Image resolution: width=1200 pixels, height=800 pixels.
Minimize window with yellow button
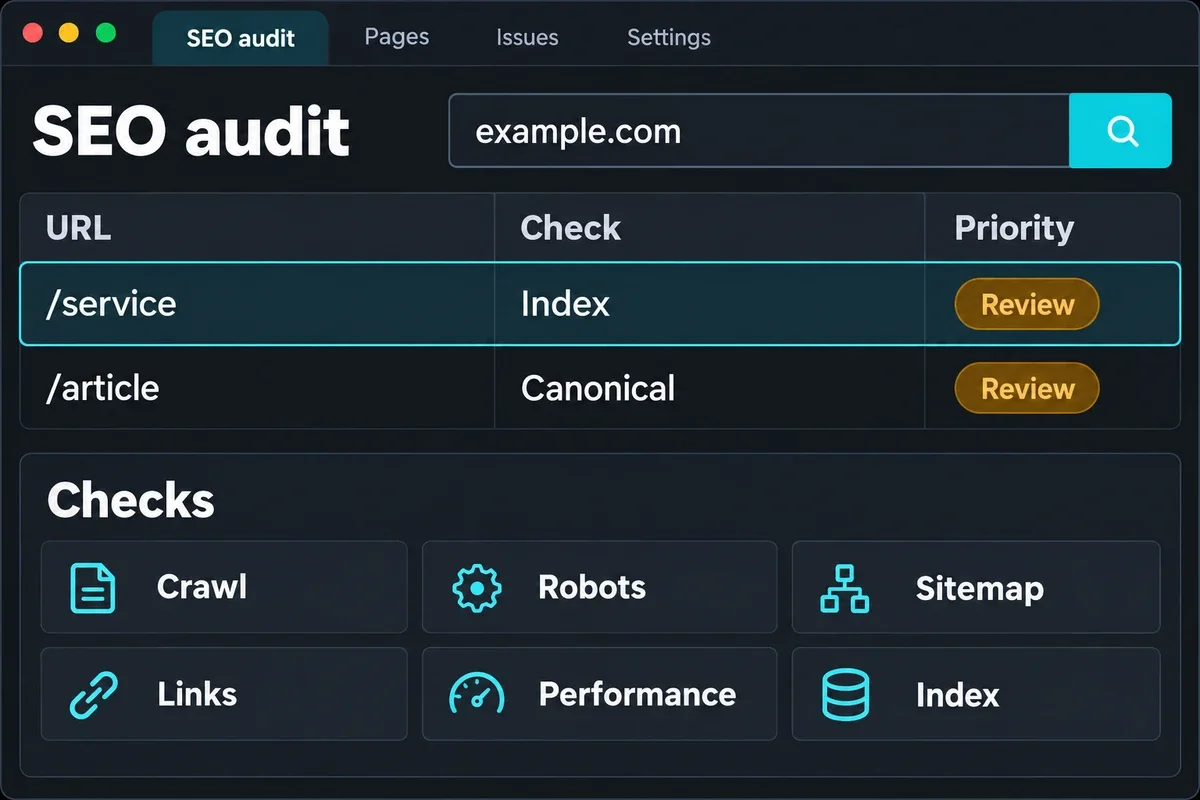pyautogui.click(x=69, y=32)
